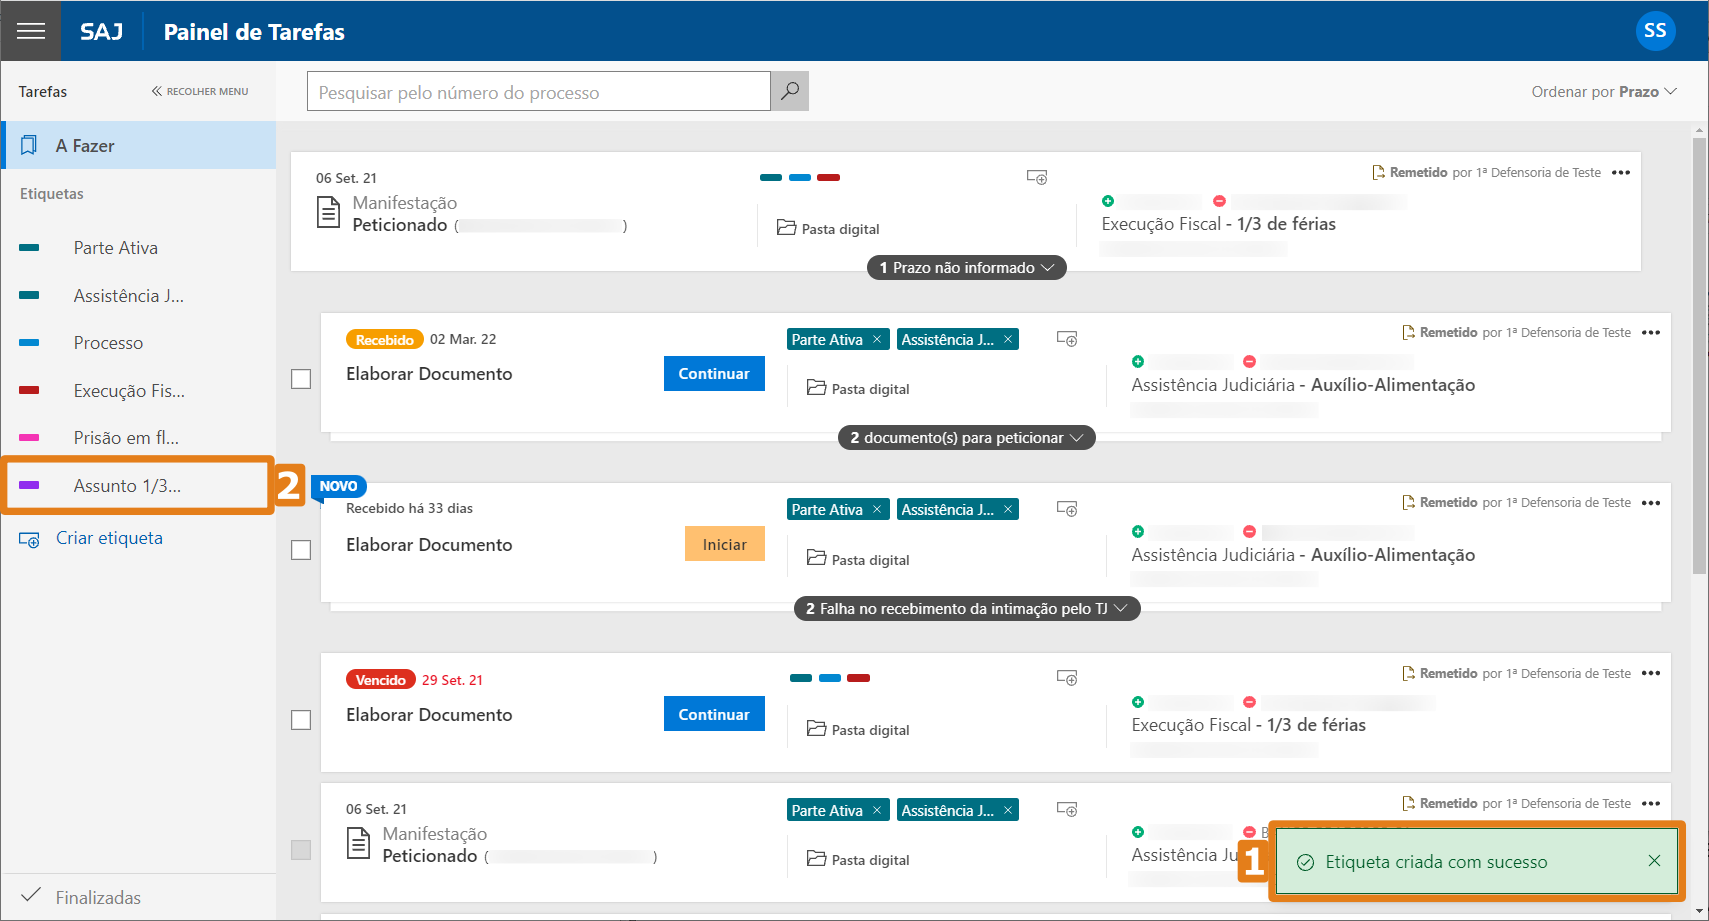This screenshot has height=921, width=1709.
Task: Open Pasta digital of bottom Peticionado task
Action: (x=858, y=860)
